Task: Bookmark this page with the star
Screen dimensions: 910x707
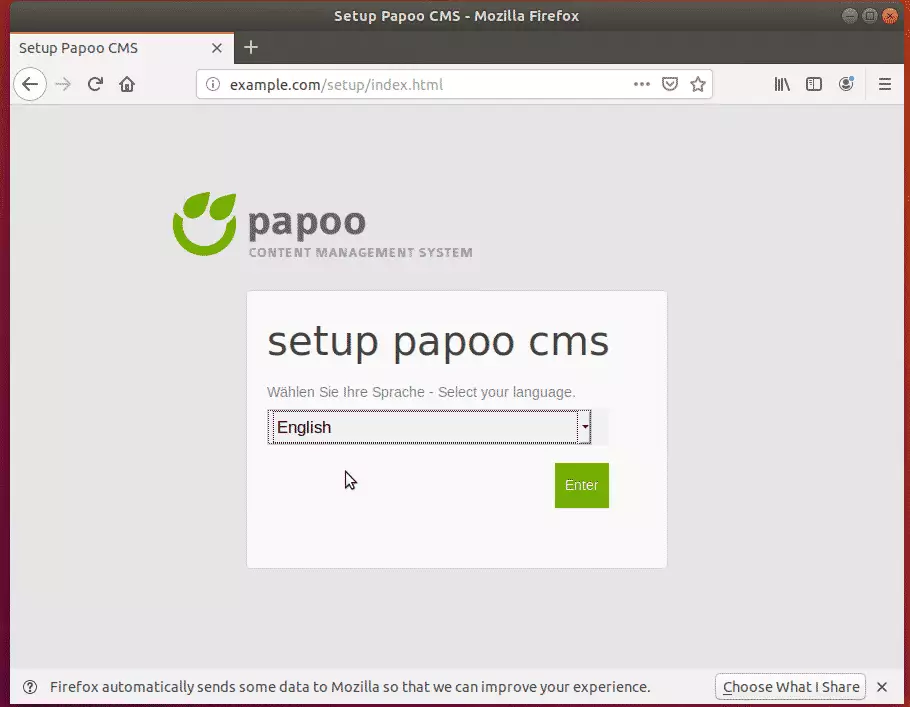Action: coord(698,85)
